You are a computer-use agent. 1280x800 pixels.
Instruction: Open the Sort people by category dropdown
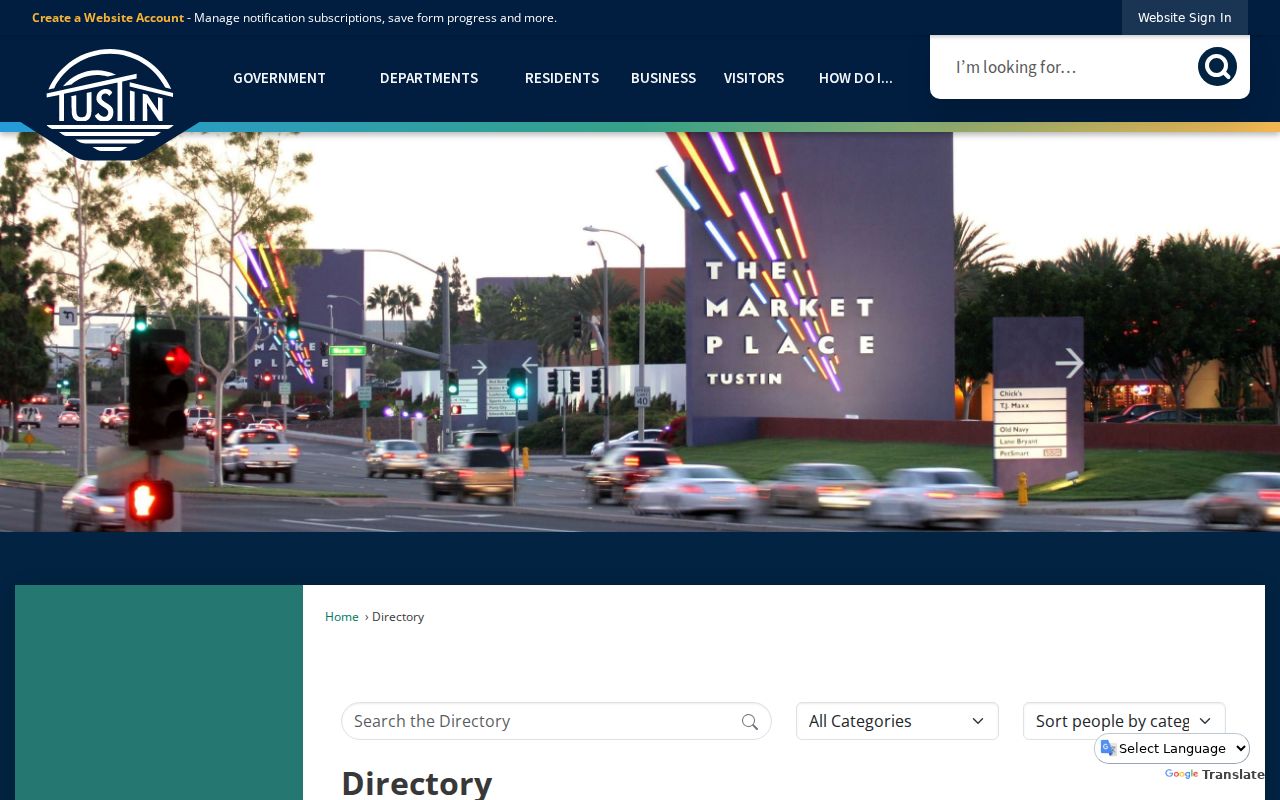(1124, 721)
